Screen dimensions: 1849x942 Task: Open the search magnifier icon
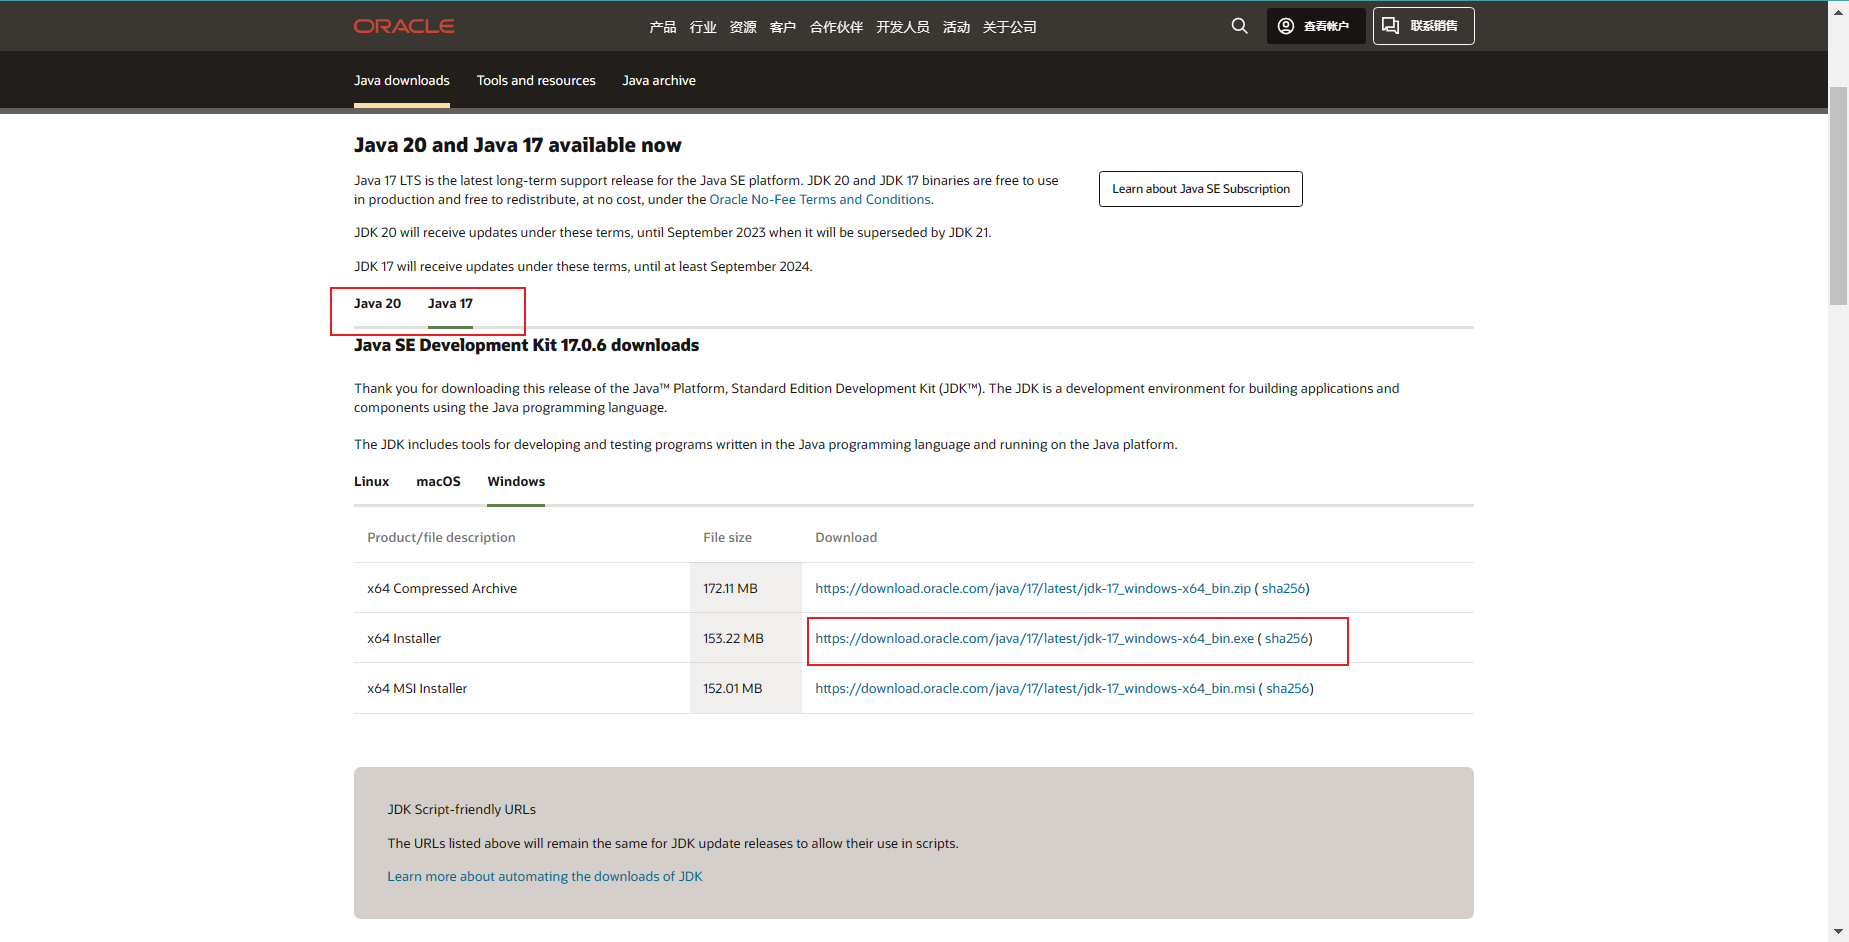pos(1239,26)
